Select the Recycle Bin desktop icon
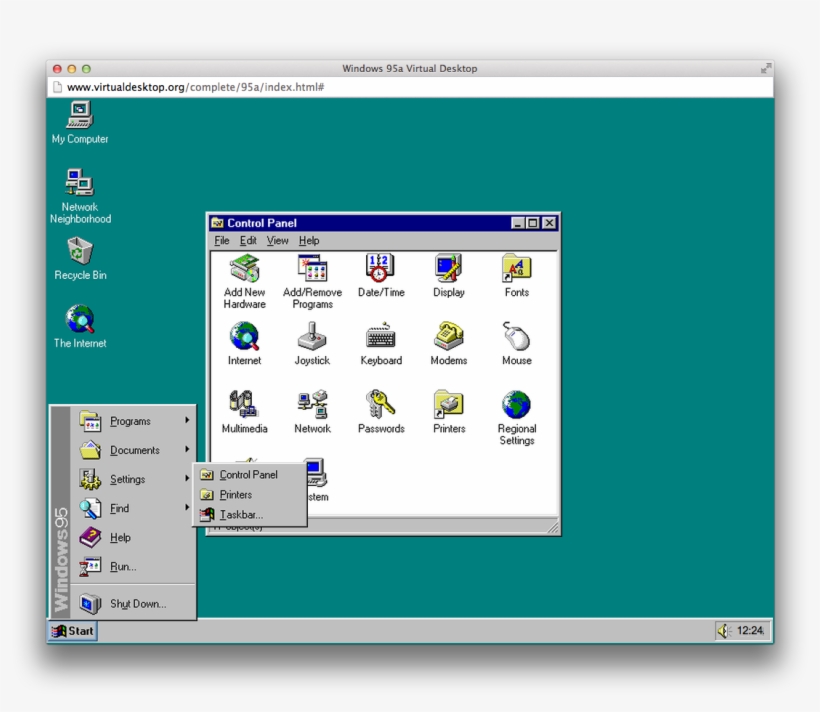The height and width of the screenshot is (712, 820). pyautogui.click(x=80, y=259)
